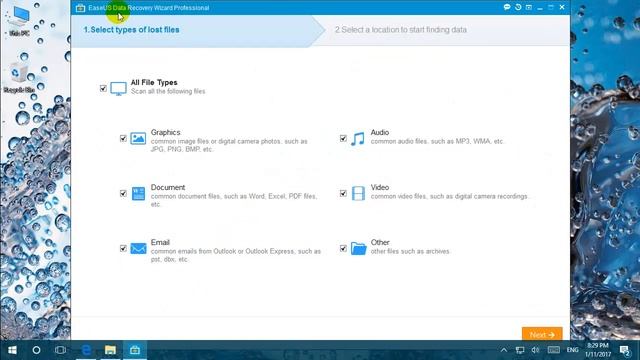Viewport: 640px width, 360px height.
Task: Click the orange Next button
Action: point(542,334)
